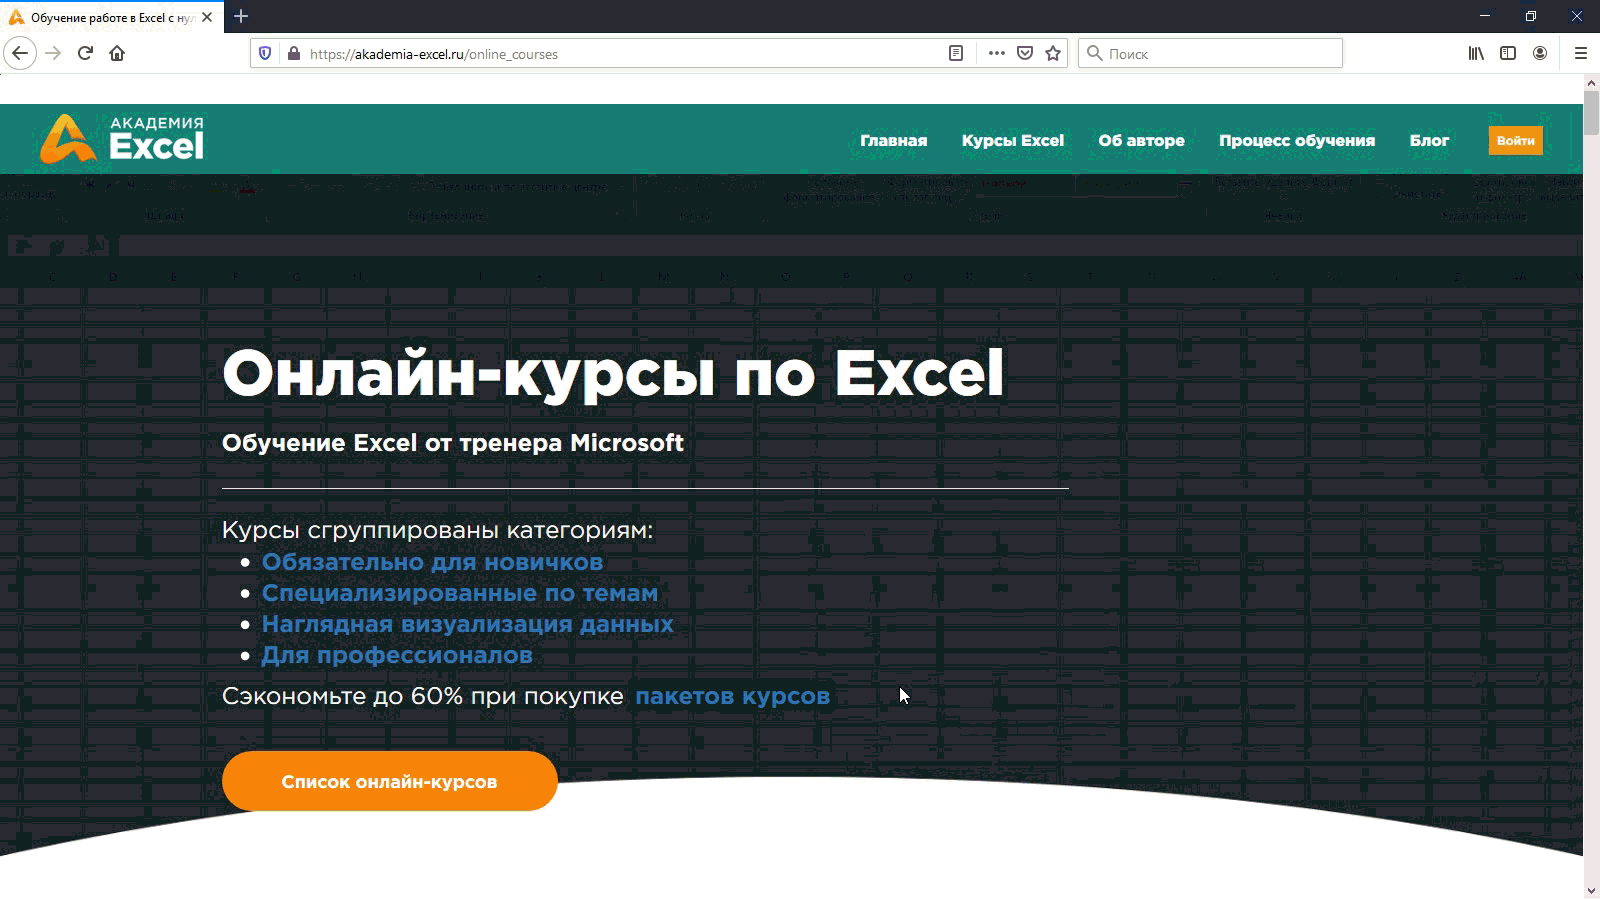Close the Обучение работе в Excel tab

207,17
